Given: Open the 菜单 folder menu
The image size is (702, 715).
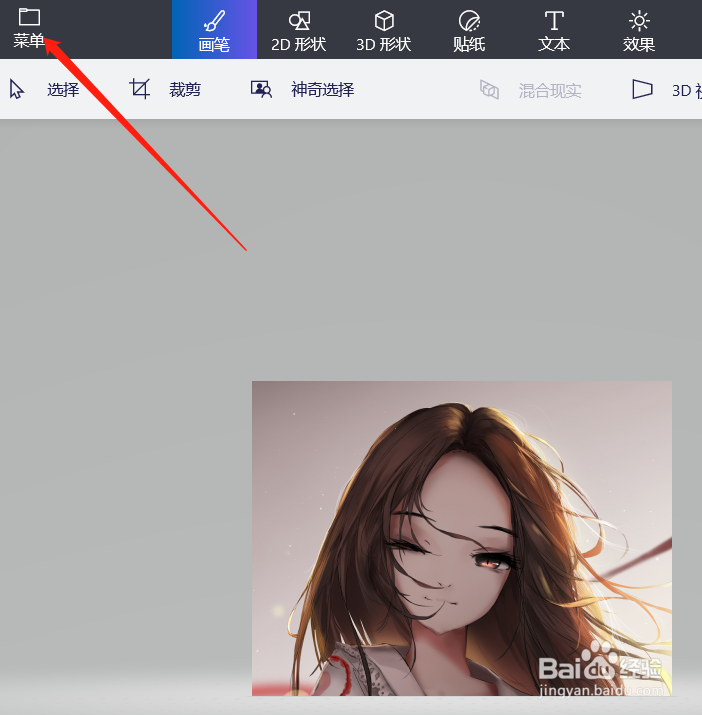Looking at the screenshot, I should (29, 29).
